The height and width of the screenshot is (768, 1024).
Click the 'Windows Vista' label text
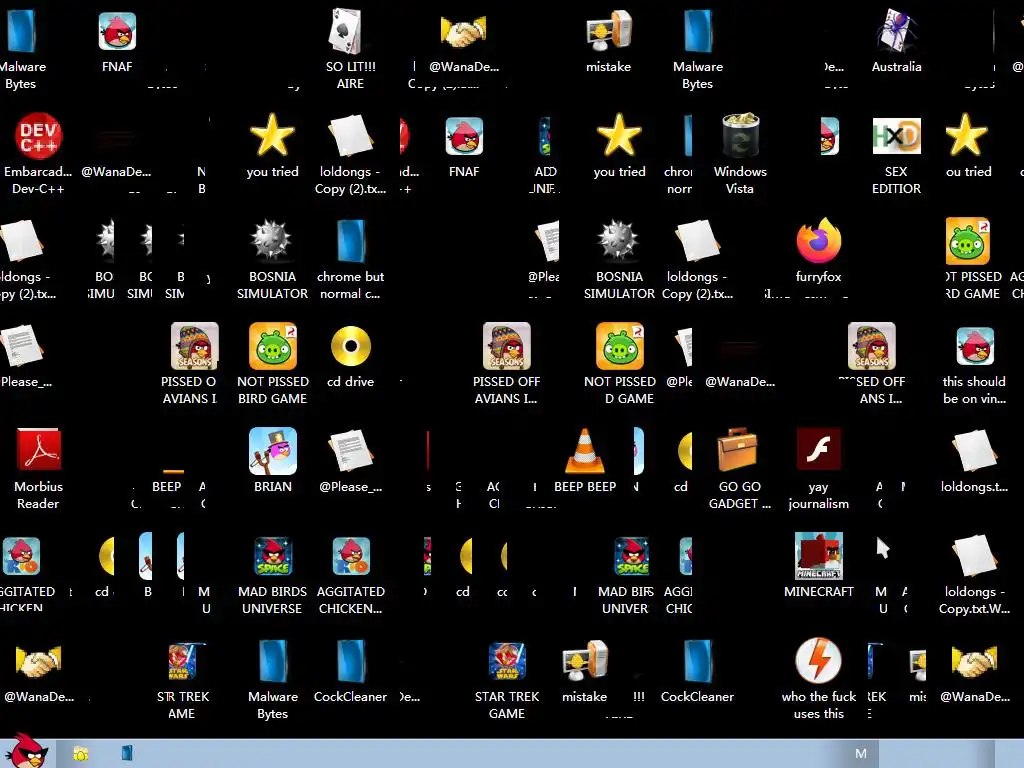tap(740, 180)
